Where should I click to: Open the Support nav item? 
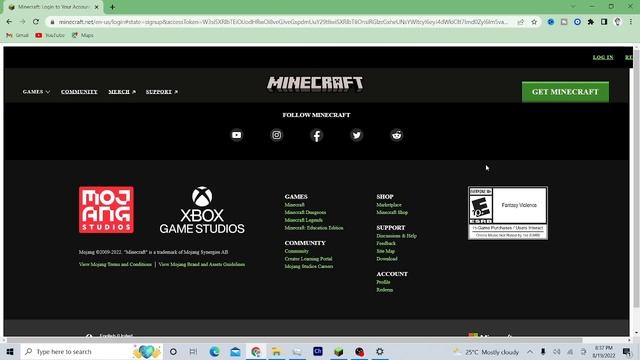[162, 92]
